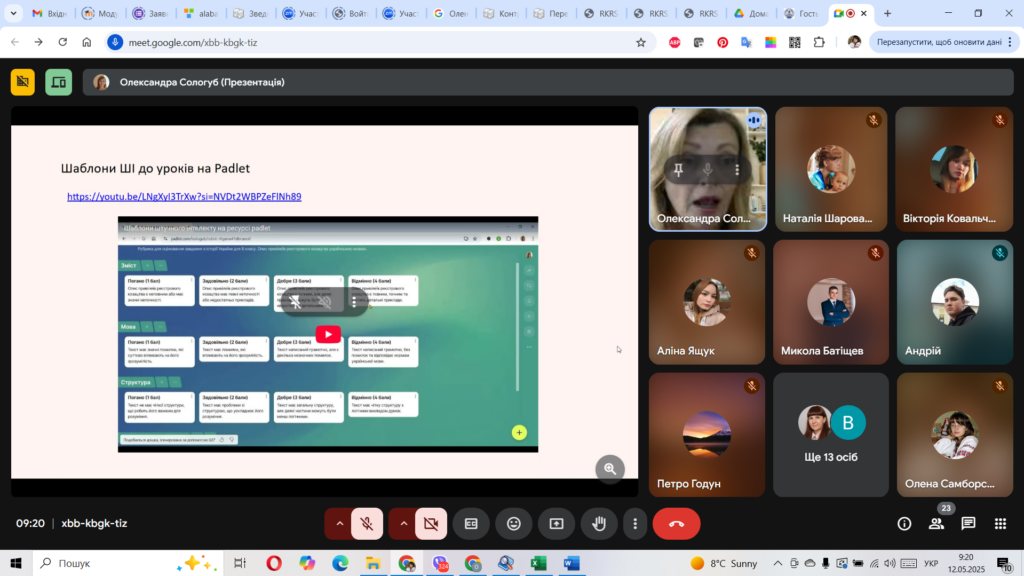Image resolution: width=1024 pixels, height=576 pixels.
Task: Open the Chrome extensions puzzle icon
Action: click(x=819, y=42)
